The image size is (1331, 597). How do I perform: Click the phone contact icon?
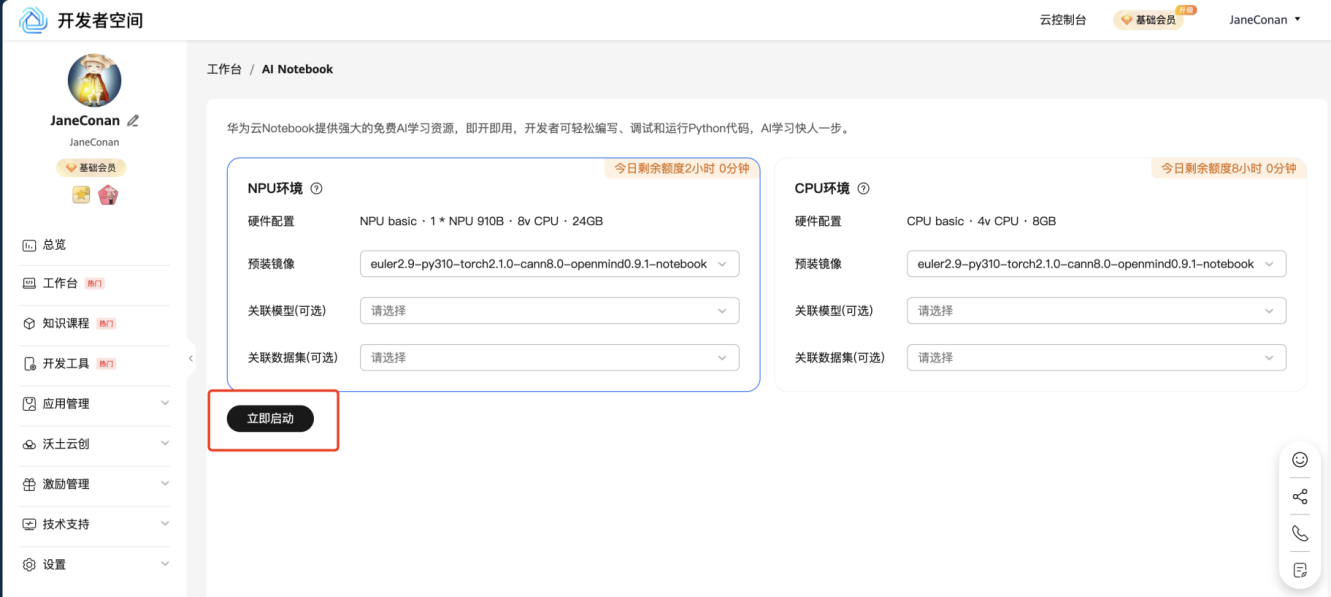click(1300, 533)
